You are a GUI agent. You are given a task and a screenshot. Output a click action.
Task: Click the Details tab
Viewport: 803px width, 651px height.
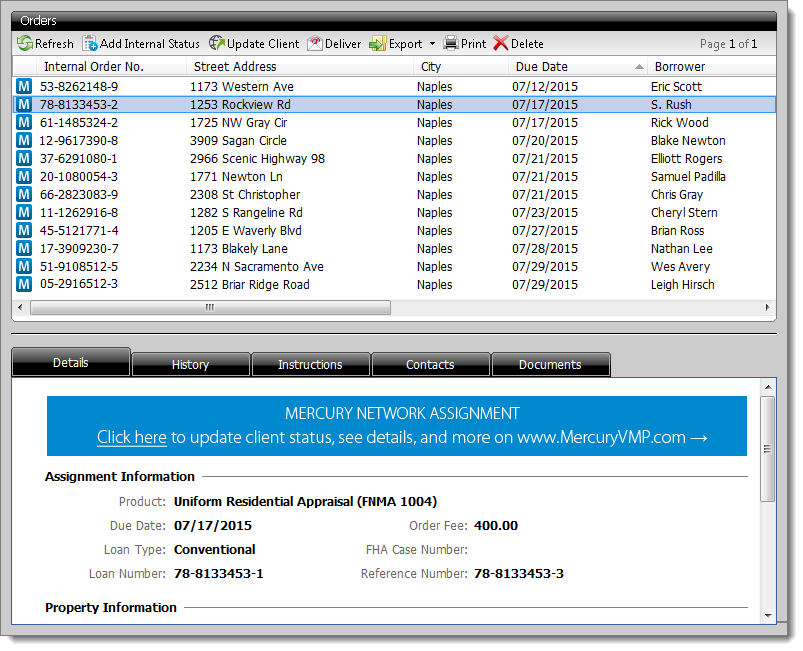(71, 363)
